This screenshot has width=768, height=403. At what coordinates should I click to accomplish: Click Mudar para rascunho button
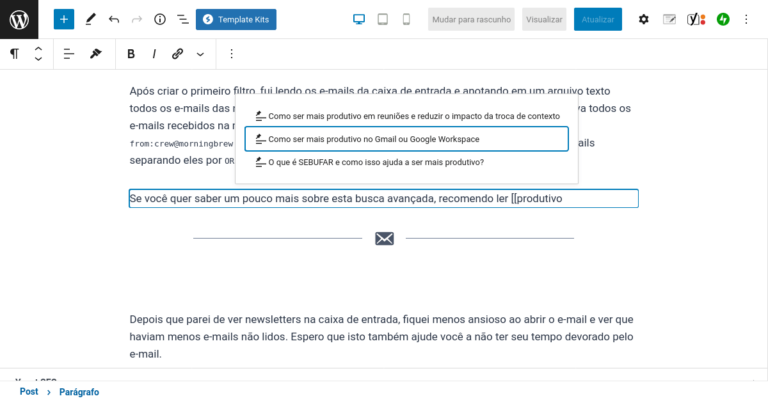point(471,20)
